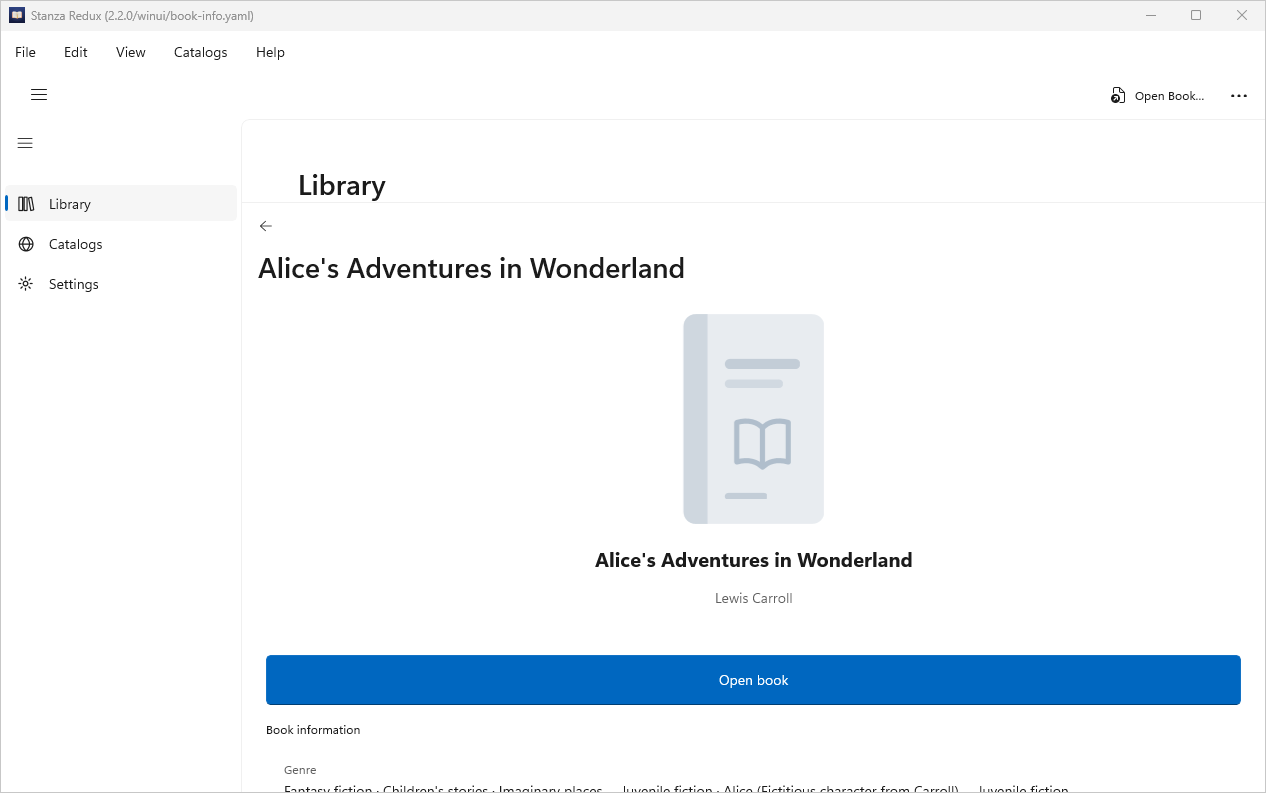Open the Catalogs menu

coord(201,52)
